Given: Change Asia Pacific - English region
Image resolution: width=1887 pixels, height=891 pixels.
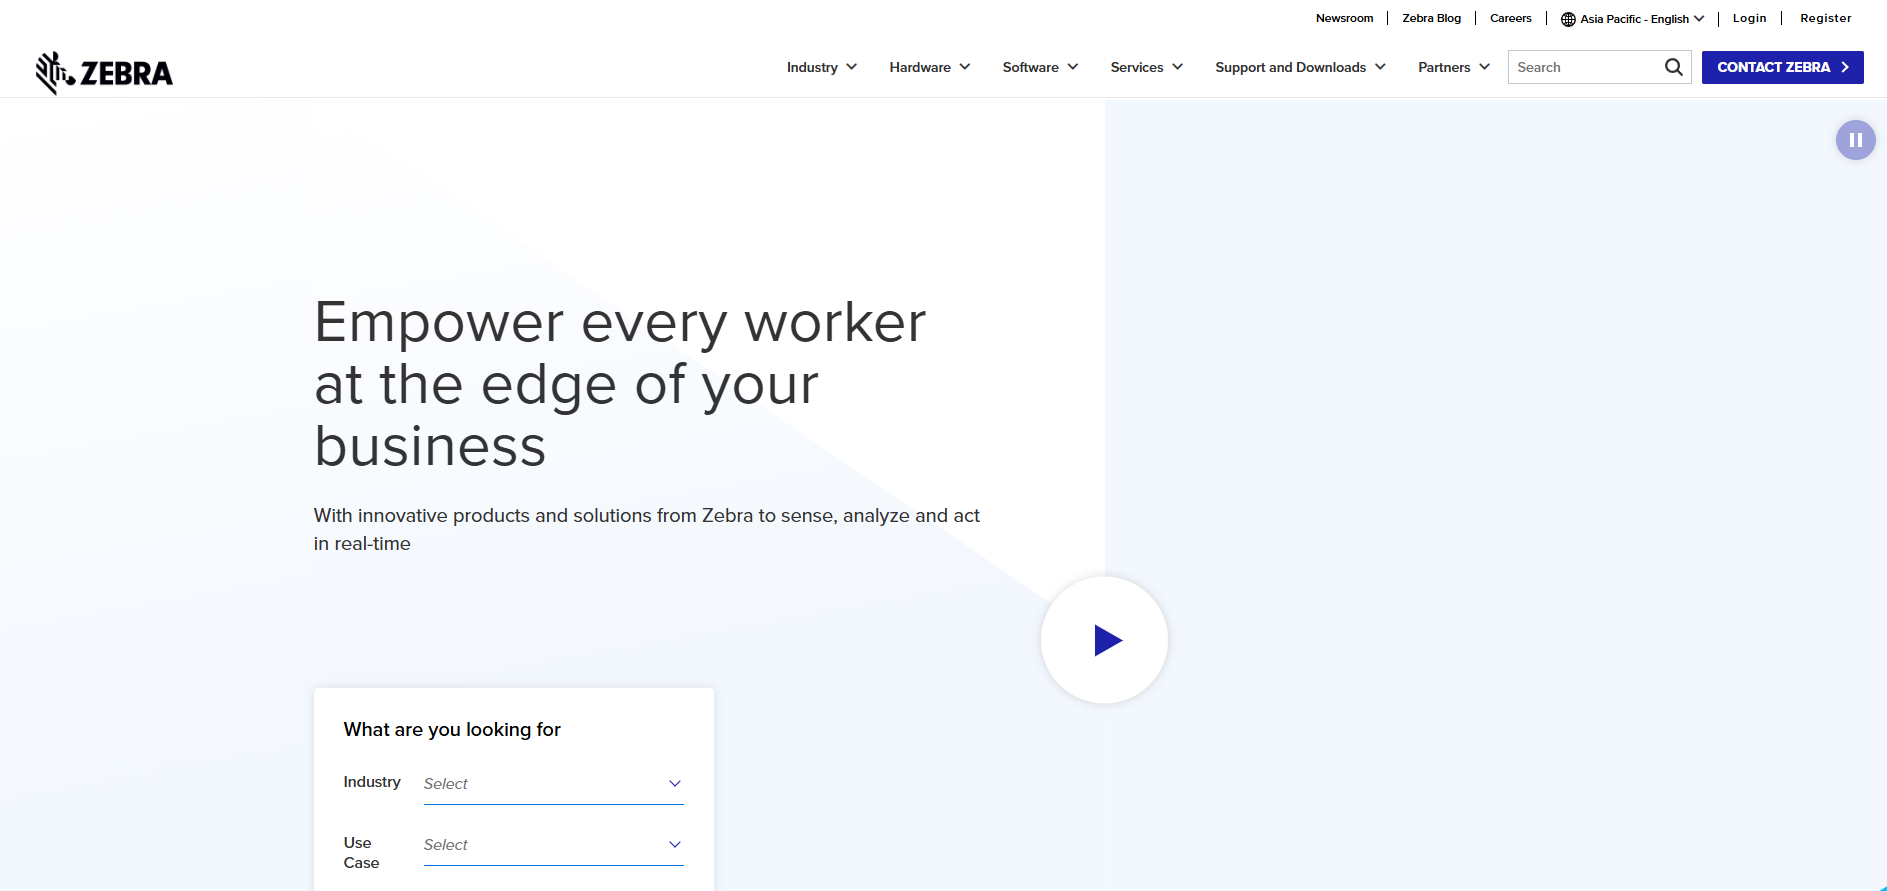Looking at the screenshot, I should tap(1641, 19).
